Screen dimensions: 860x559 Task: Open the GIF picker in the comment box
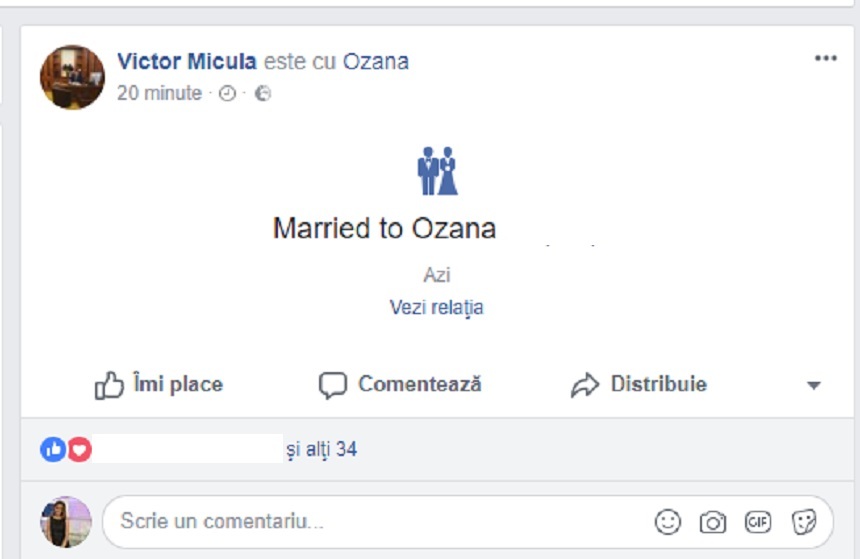point(758,522)
